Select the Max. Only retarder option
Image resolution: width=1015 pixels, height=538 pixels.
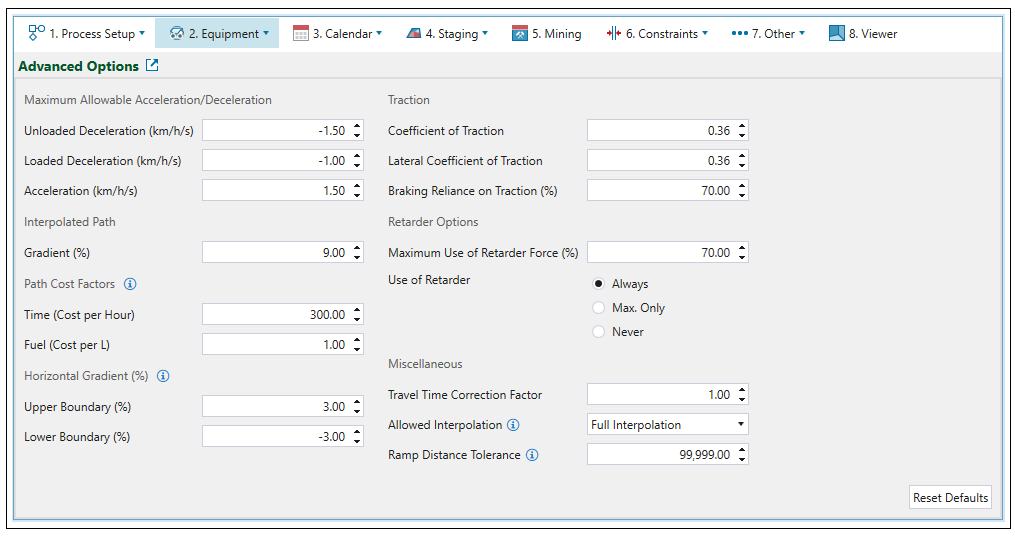[599, 308]
